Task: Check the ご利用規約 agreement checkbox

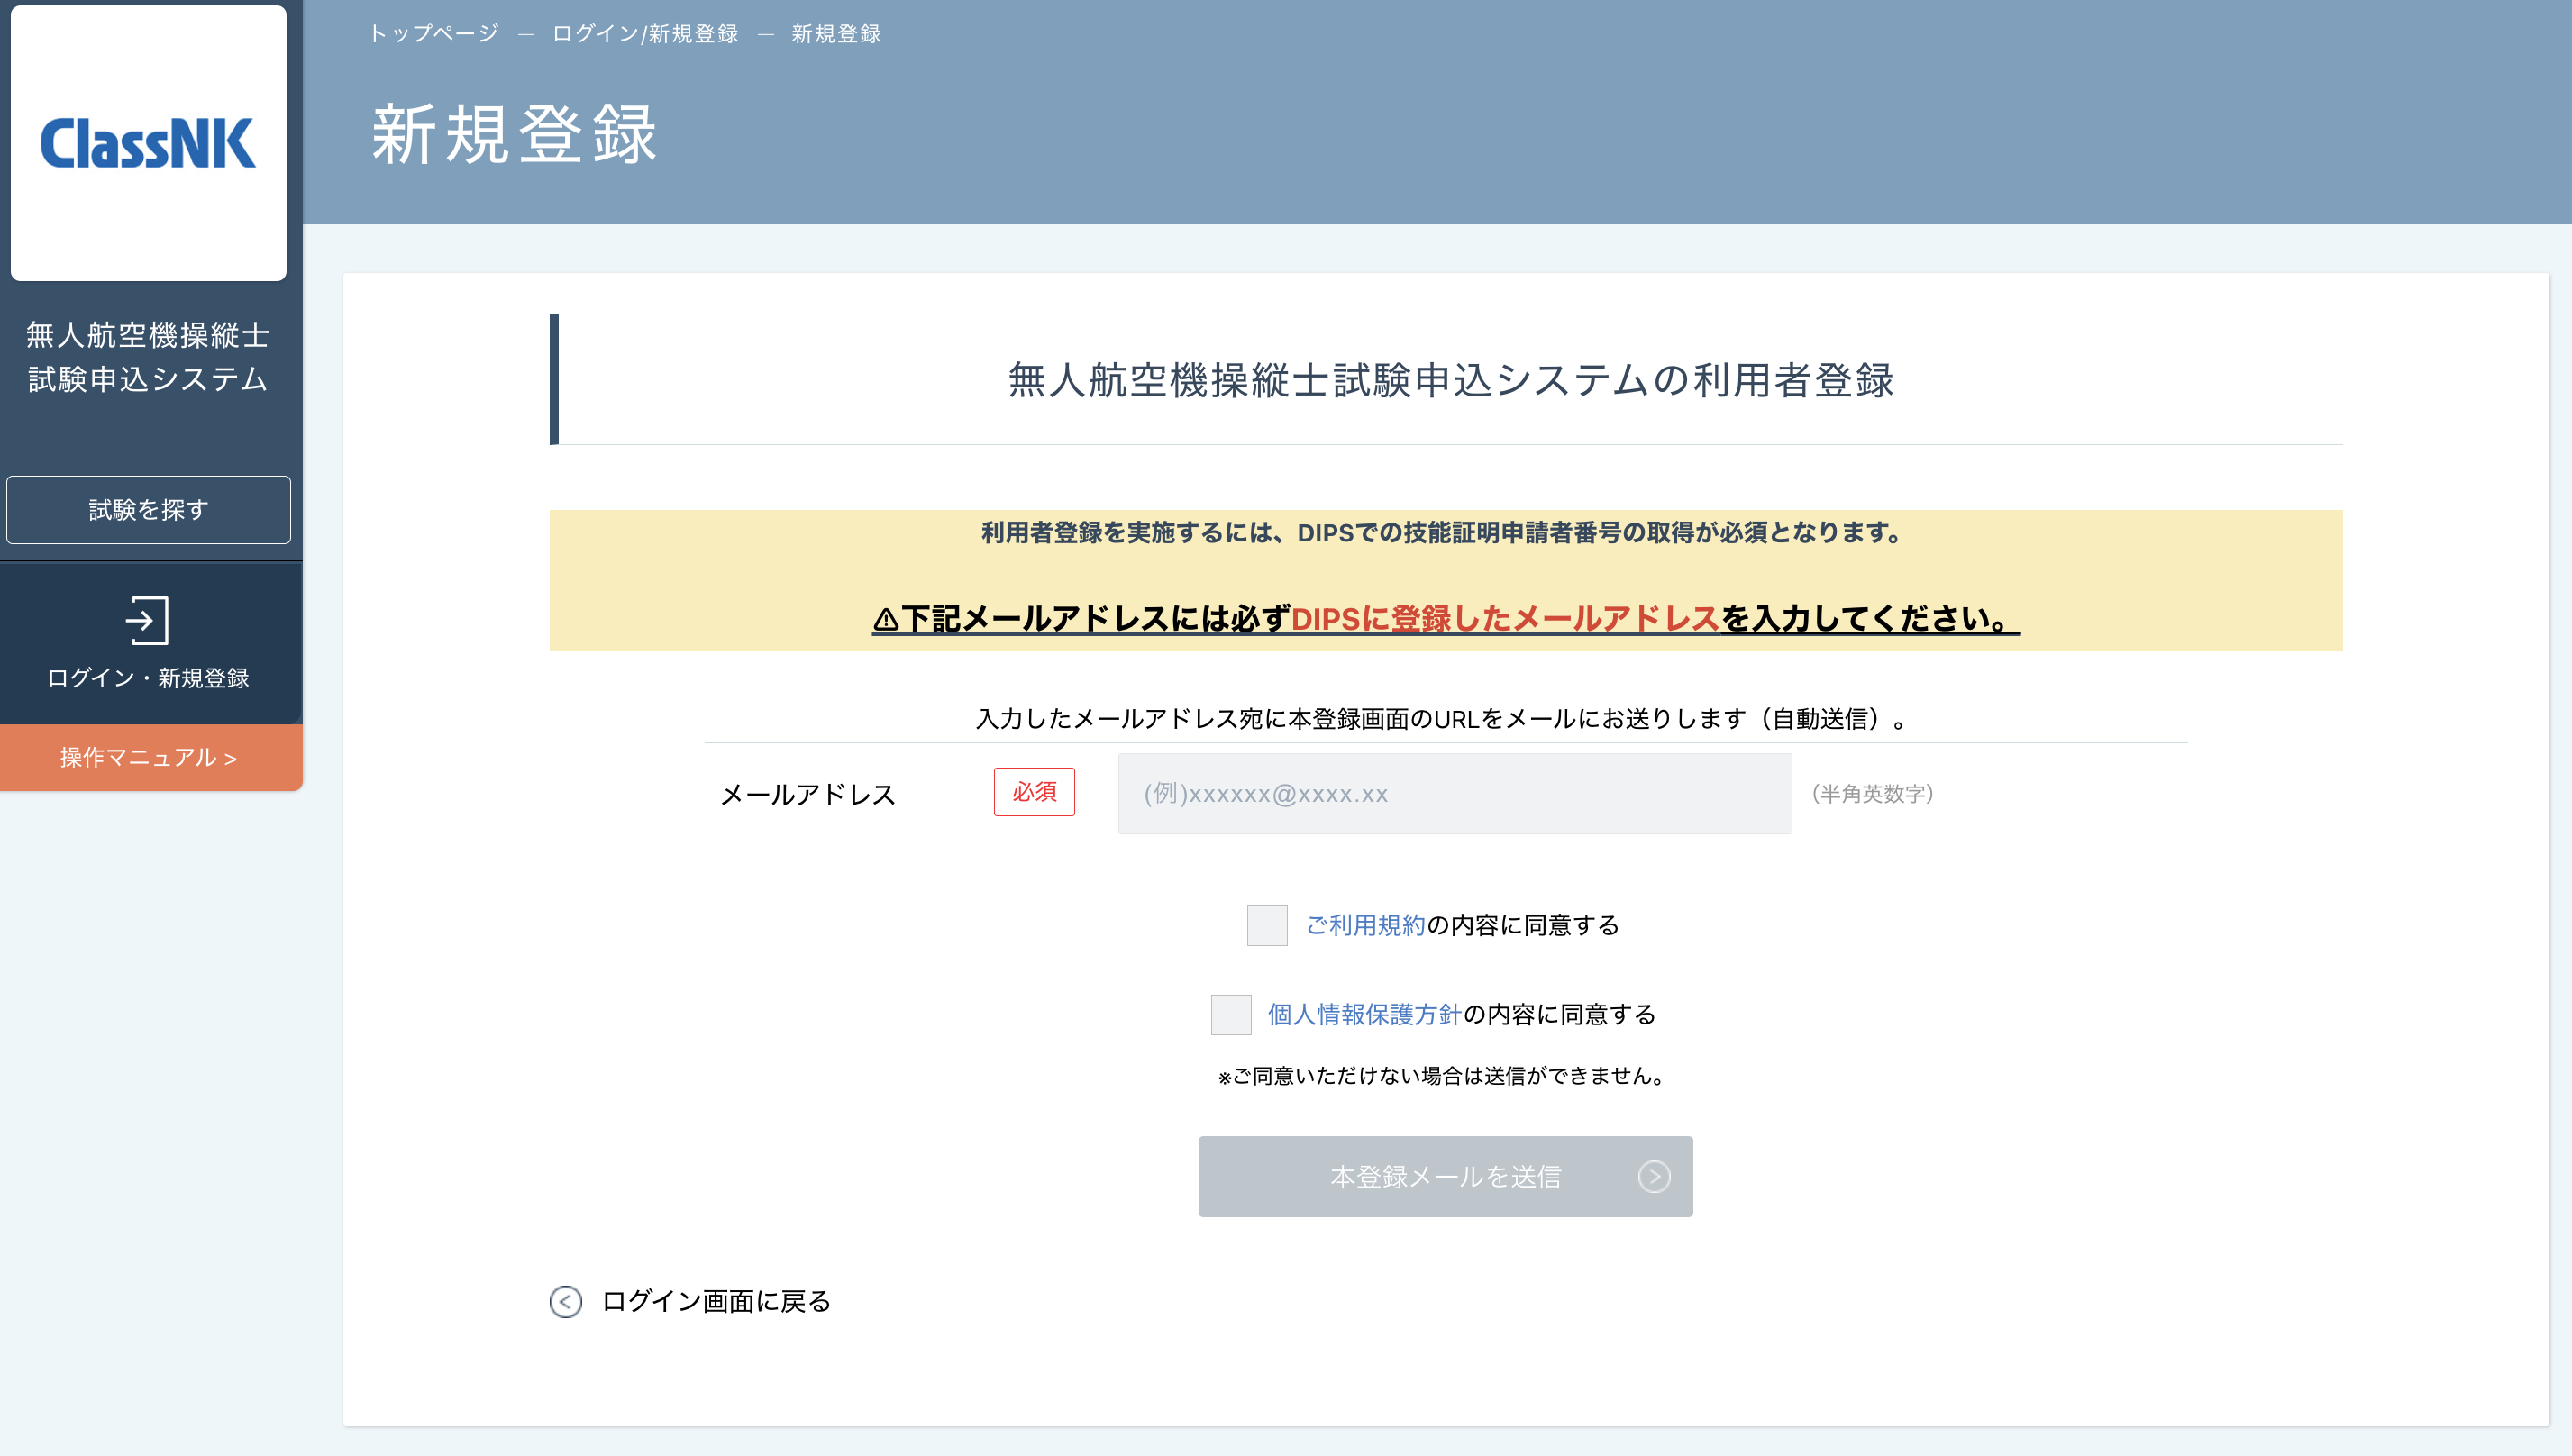Action: pyautogui.click(x=1267, y=925)
